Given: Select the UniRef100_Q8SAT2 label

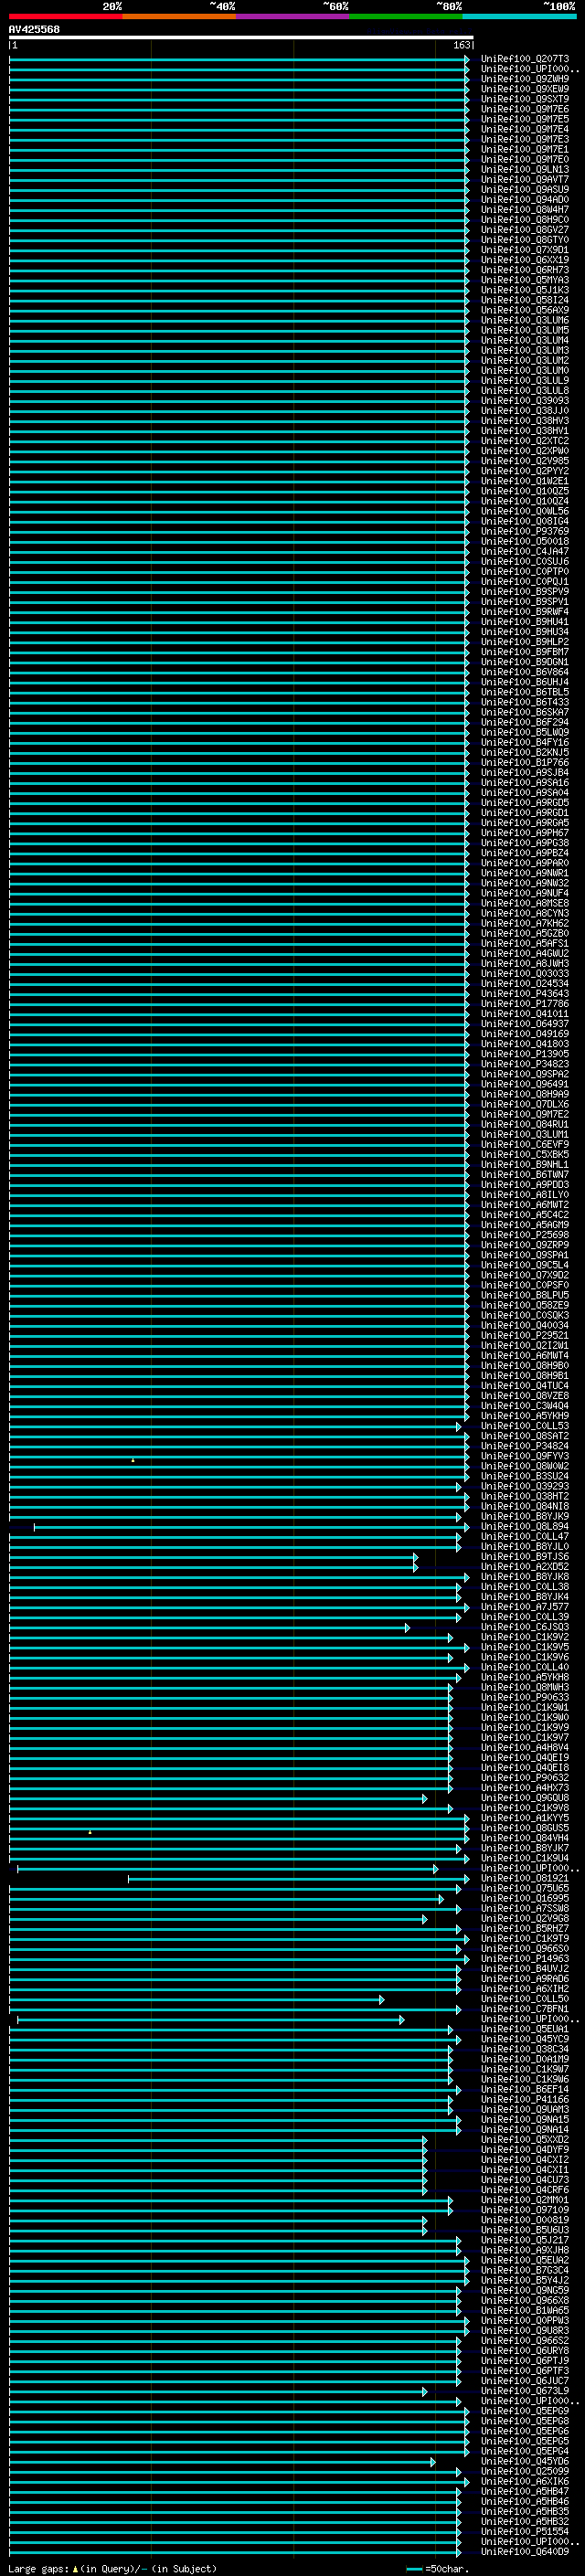Looking at the screenshot, I should [x=525, y=1436].
